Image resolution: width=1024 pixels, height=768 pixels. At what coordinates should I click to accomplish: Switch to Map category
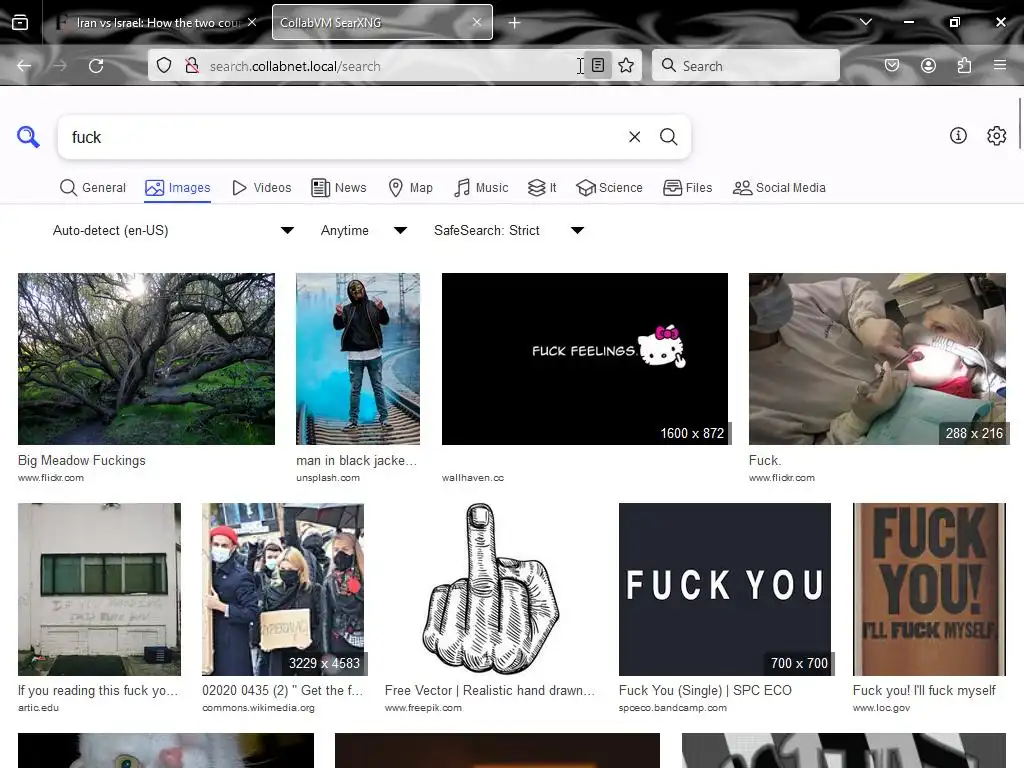411,188
